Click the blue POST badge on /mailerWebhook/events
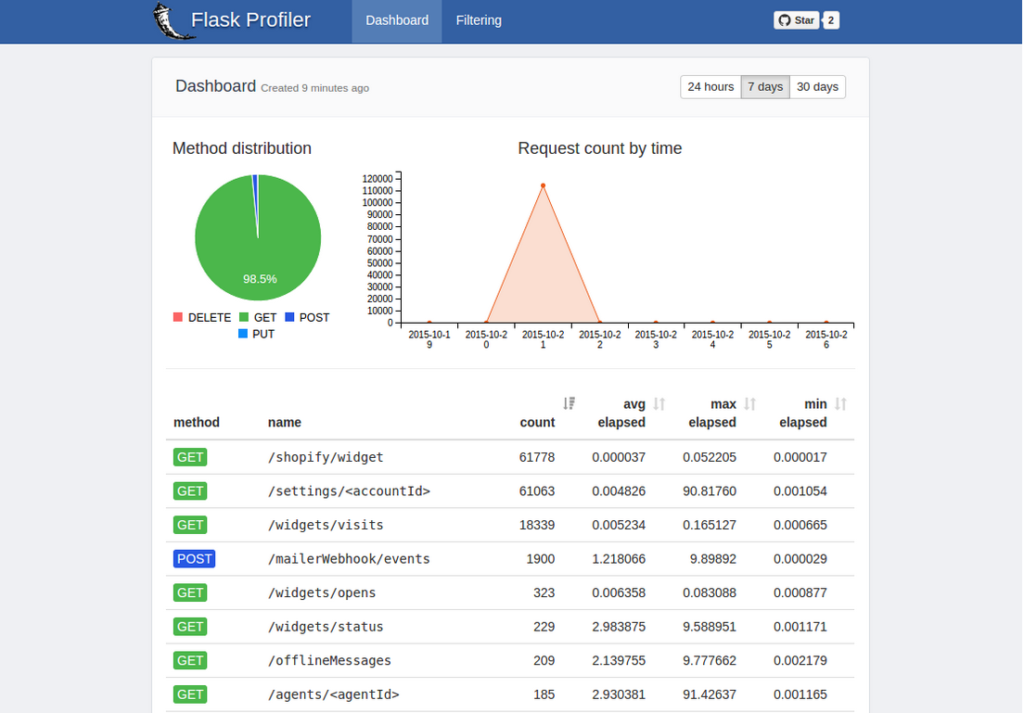 194,559
